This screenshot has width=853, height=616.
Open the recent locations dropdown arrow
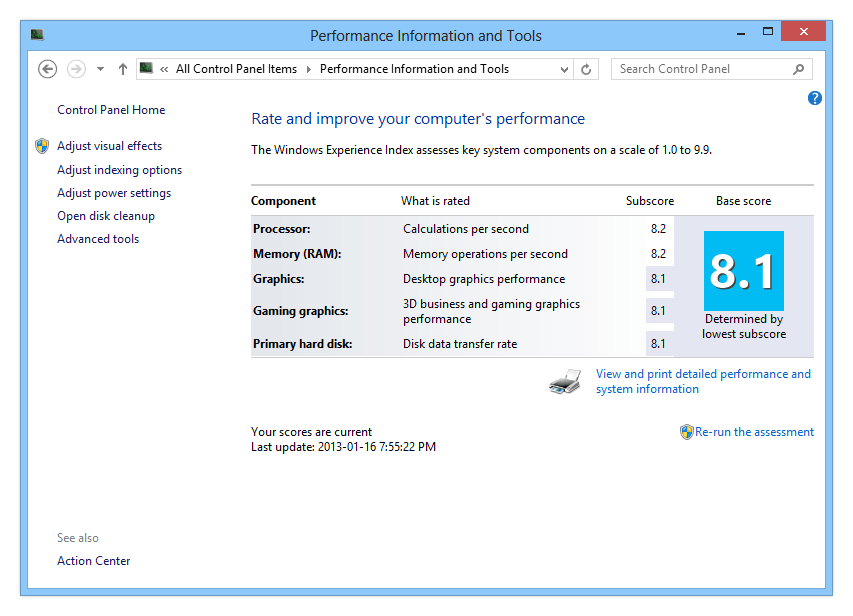point(100,69)
